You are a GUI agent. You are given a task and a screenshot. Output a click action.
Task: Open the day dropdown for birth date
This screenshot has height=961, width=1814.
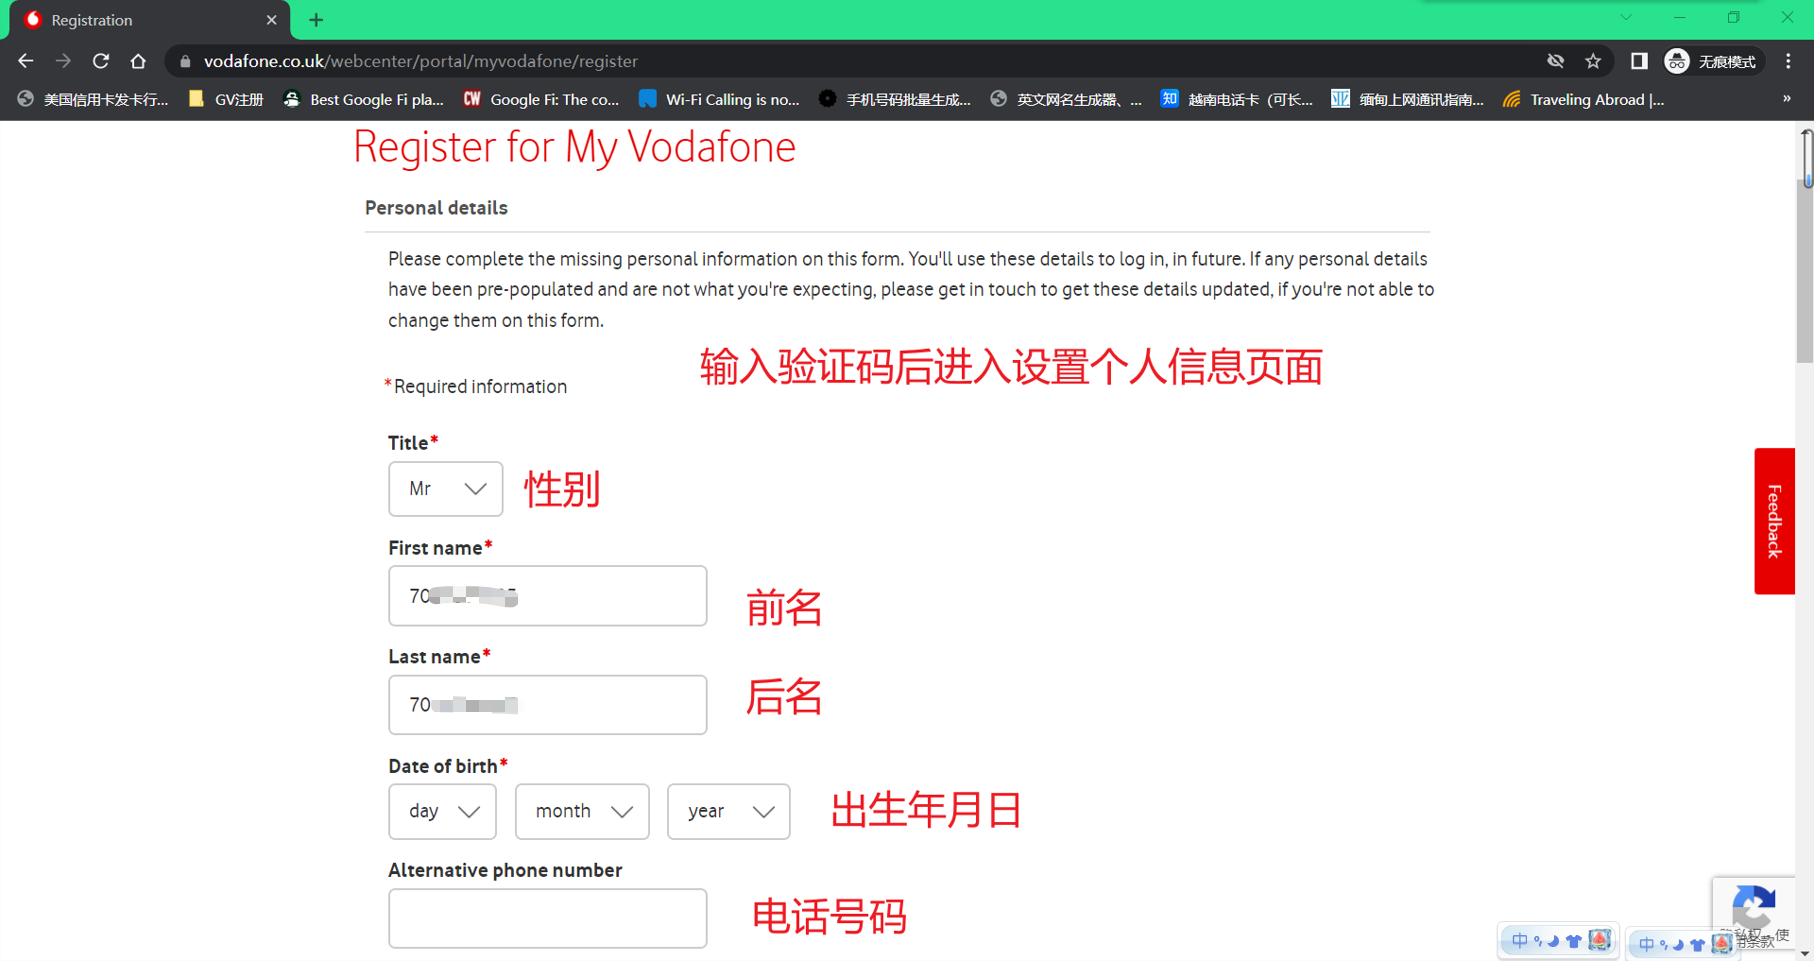point(442,811)
